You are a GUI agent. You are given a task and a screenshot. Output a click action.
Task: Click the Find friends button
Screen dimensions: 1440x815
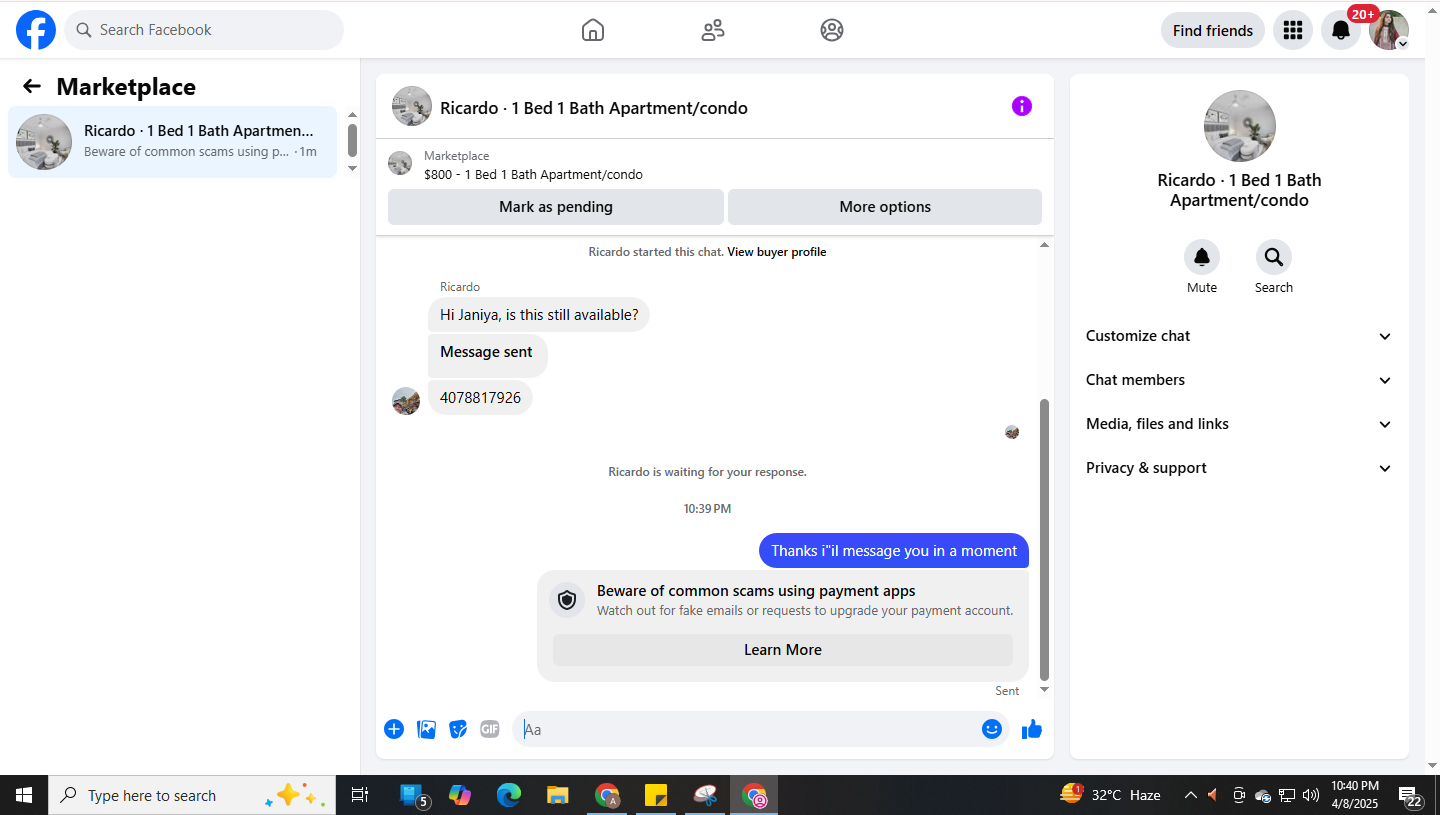click(1213, 30)
